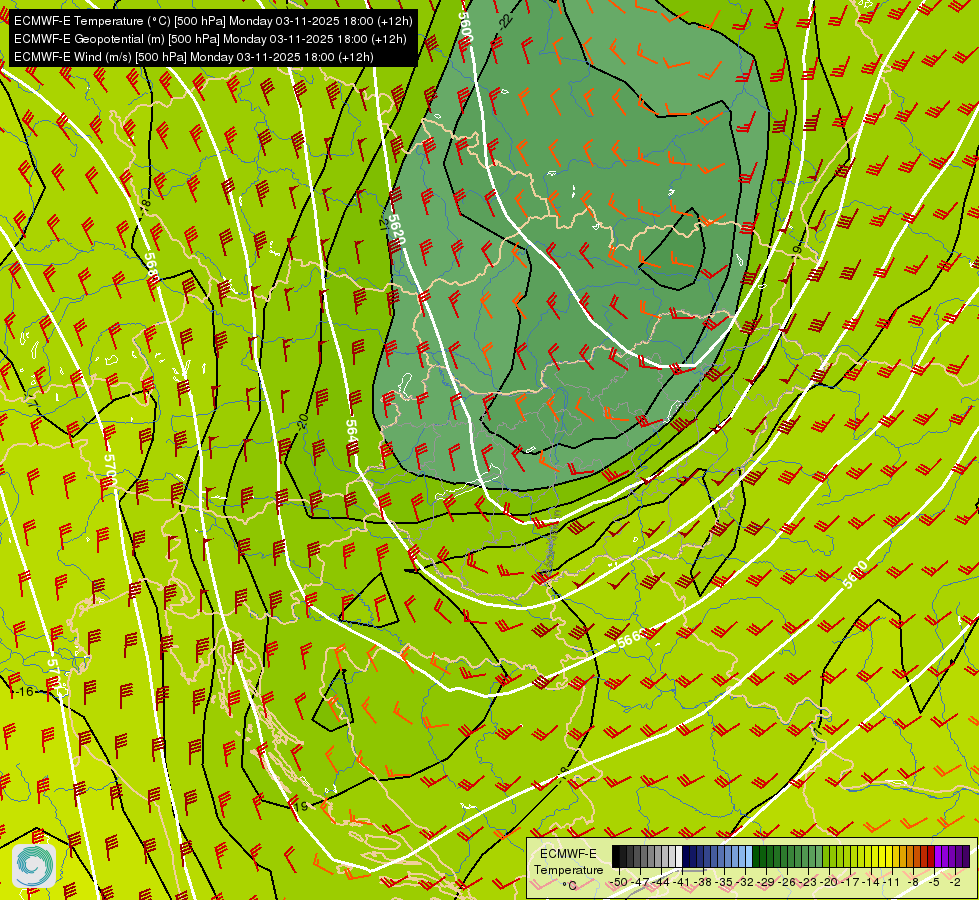Screen dimensions: 979x900
Task: Click the -38 legend tick label
Action: (702, 882)
